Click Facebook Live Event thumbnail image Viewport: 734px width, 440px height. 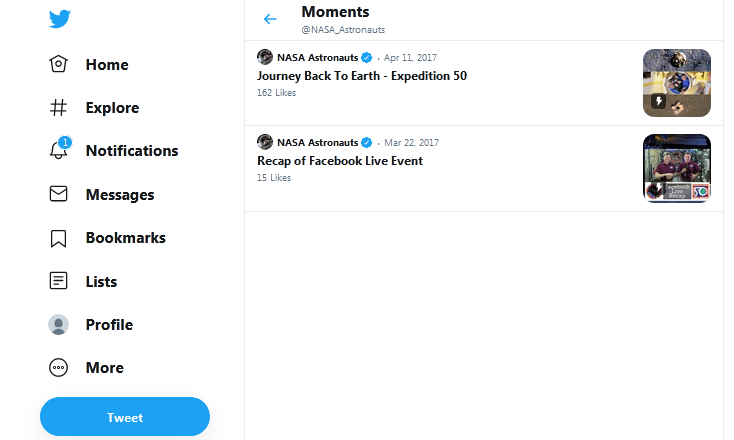pyautogui.click(x=677, y=168)
